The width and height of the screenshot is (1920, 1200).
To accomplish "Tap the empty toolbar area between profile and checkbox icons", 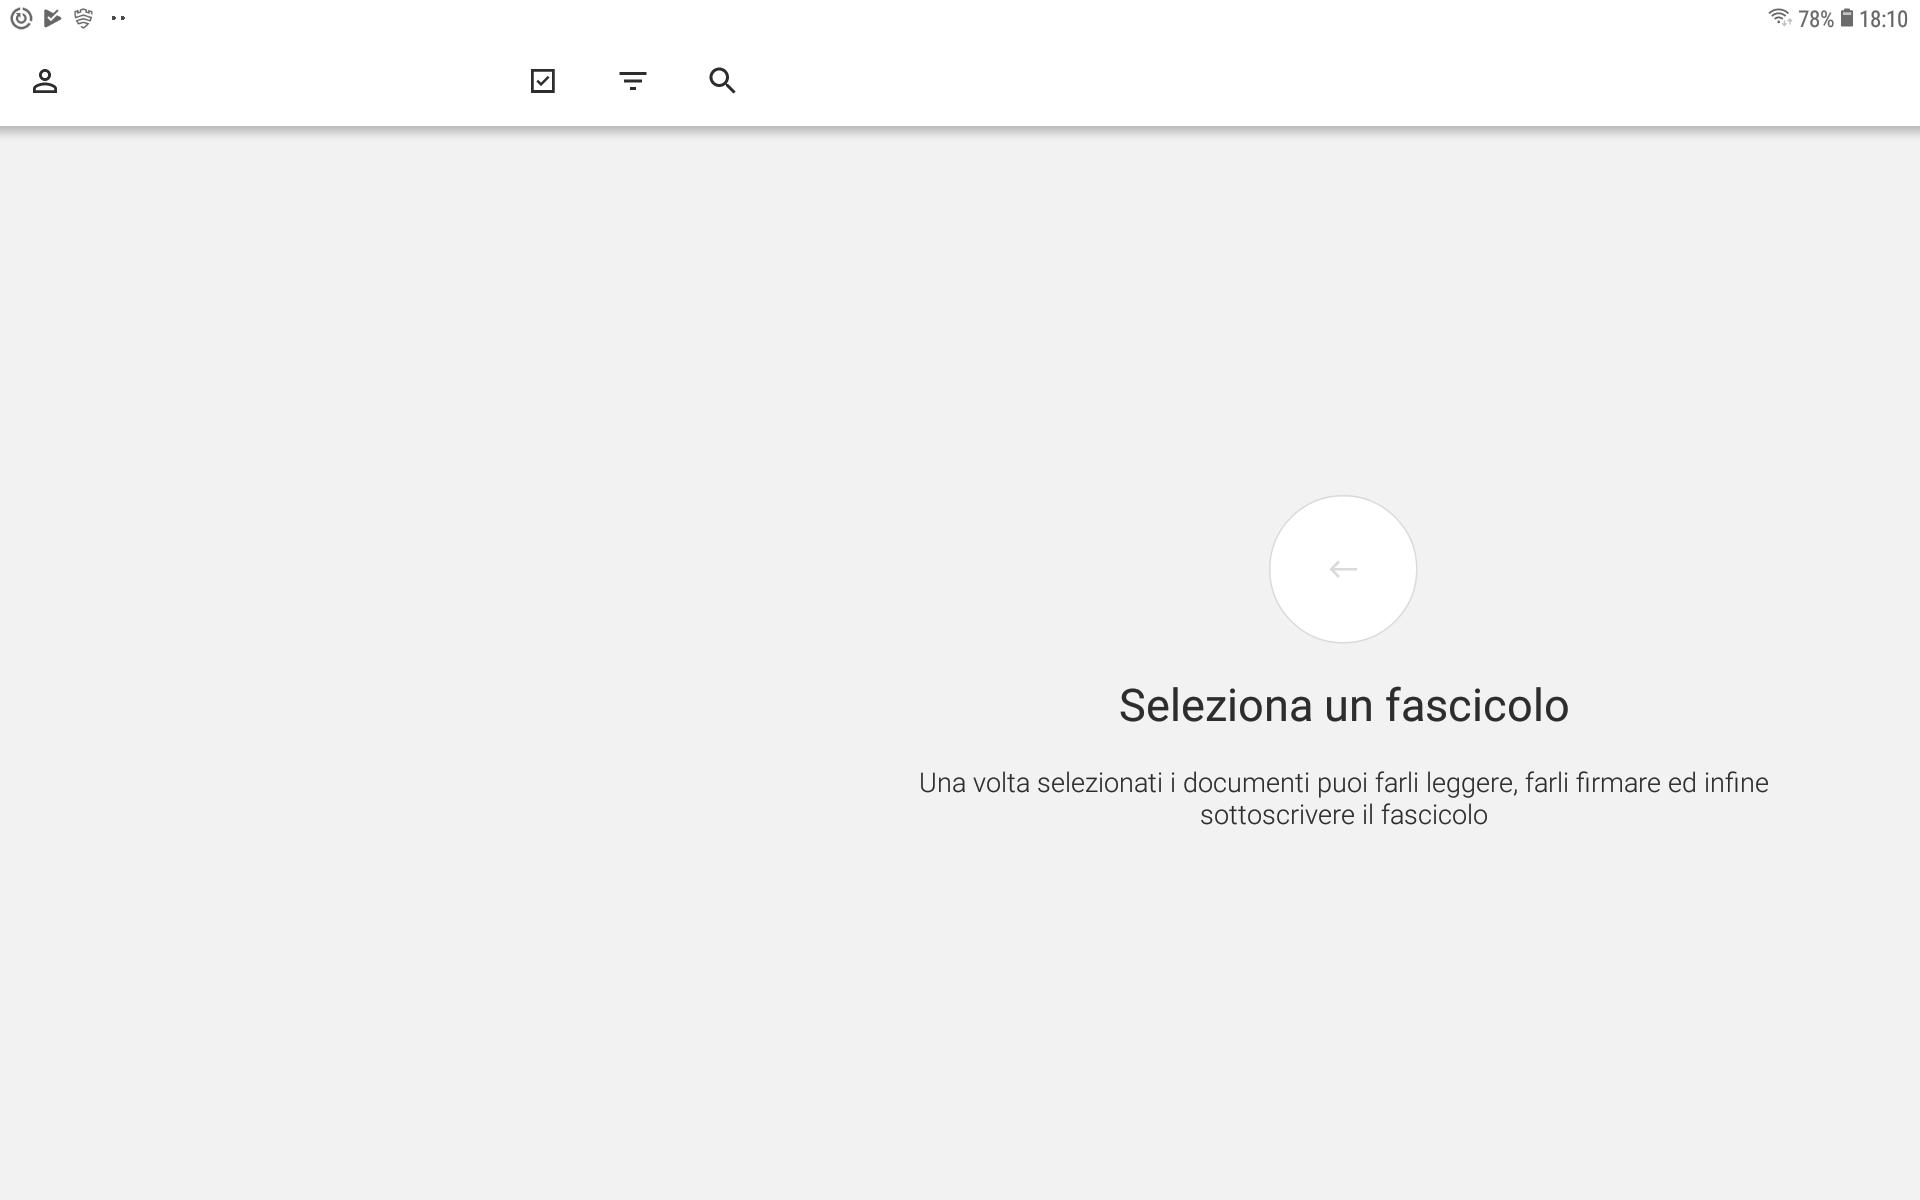I will (x=290, y=81).
